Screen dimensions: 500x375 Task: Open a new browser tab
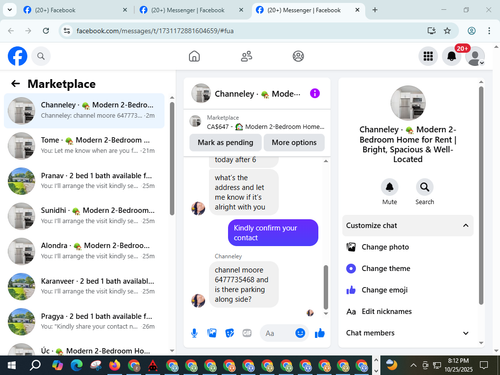coord(375,10)
